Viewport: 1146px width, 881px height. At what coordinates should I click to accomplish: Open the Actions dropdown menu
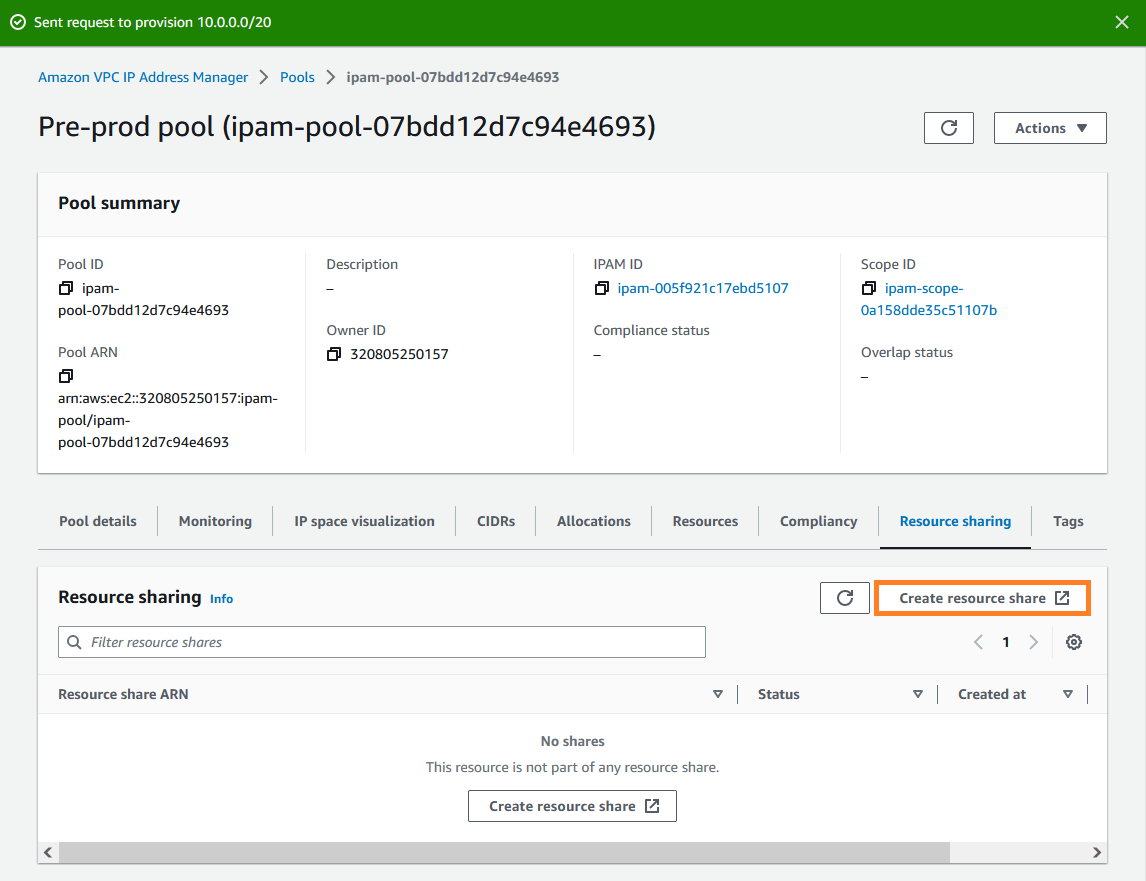(x=1049, y=127)
